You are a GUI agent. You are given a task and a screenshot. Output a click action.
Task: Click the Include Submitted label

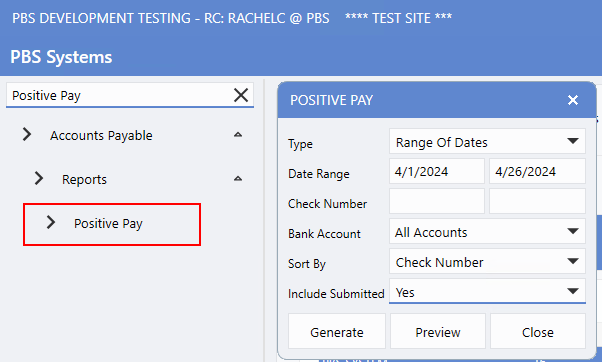pyautogui.click(x=336, y=294)
